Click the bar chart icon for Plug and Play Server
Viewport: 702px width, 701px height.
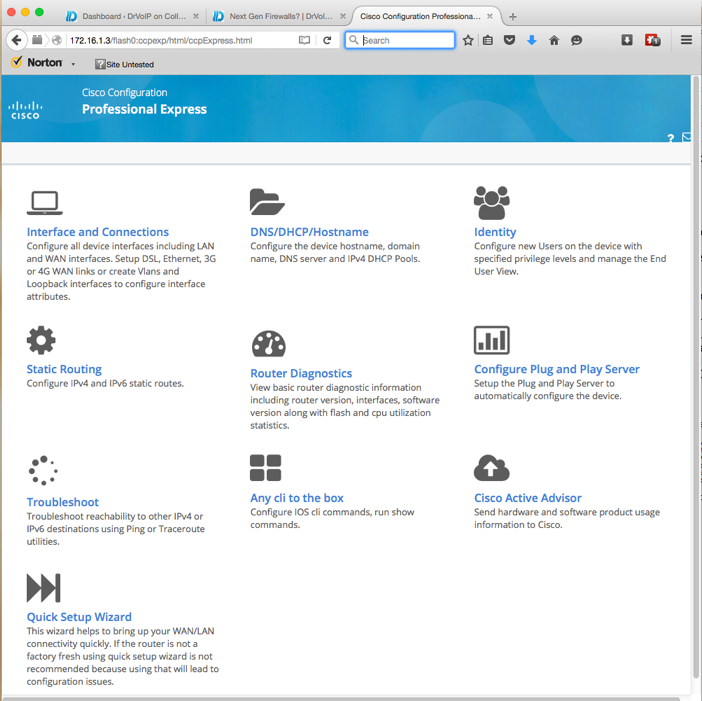[491, 340]
